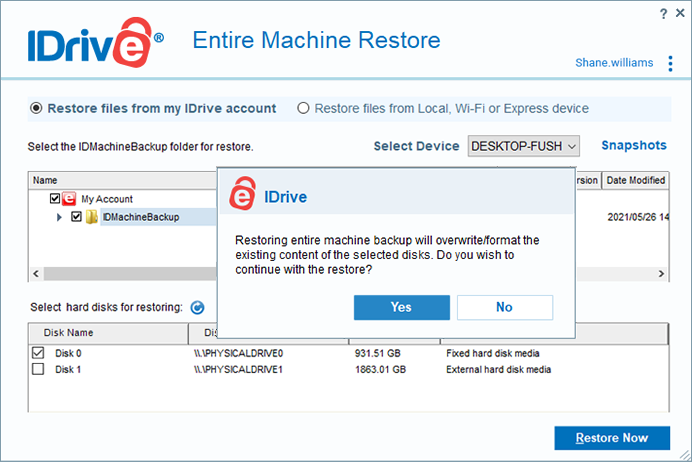Close the Entire Machine Restore window
This screenshot has width=692, height=462.
pyautogui.click(x=680, y=13)
